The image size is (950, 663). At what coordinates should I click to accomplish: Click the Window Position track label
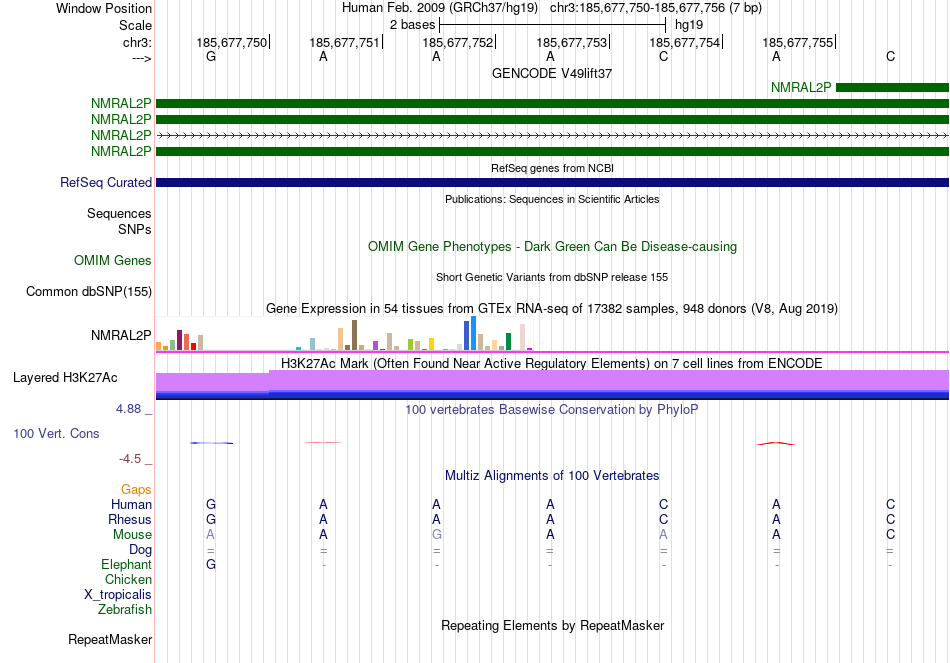point(104,8)
